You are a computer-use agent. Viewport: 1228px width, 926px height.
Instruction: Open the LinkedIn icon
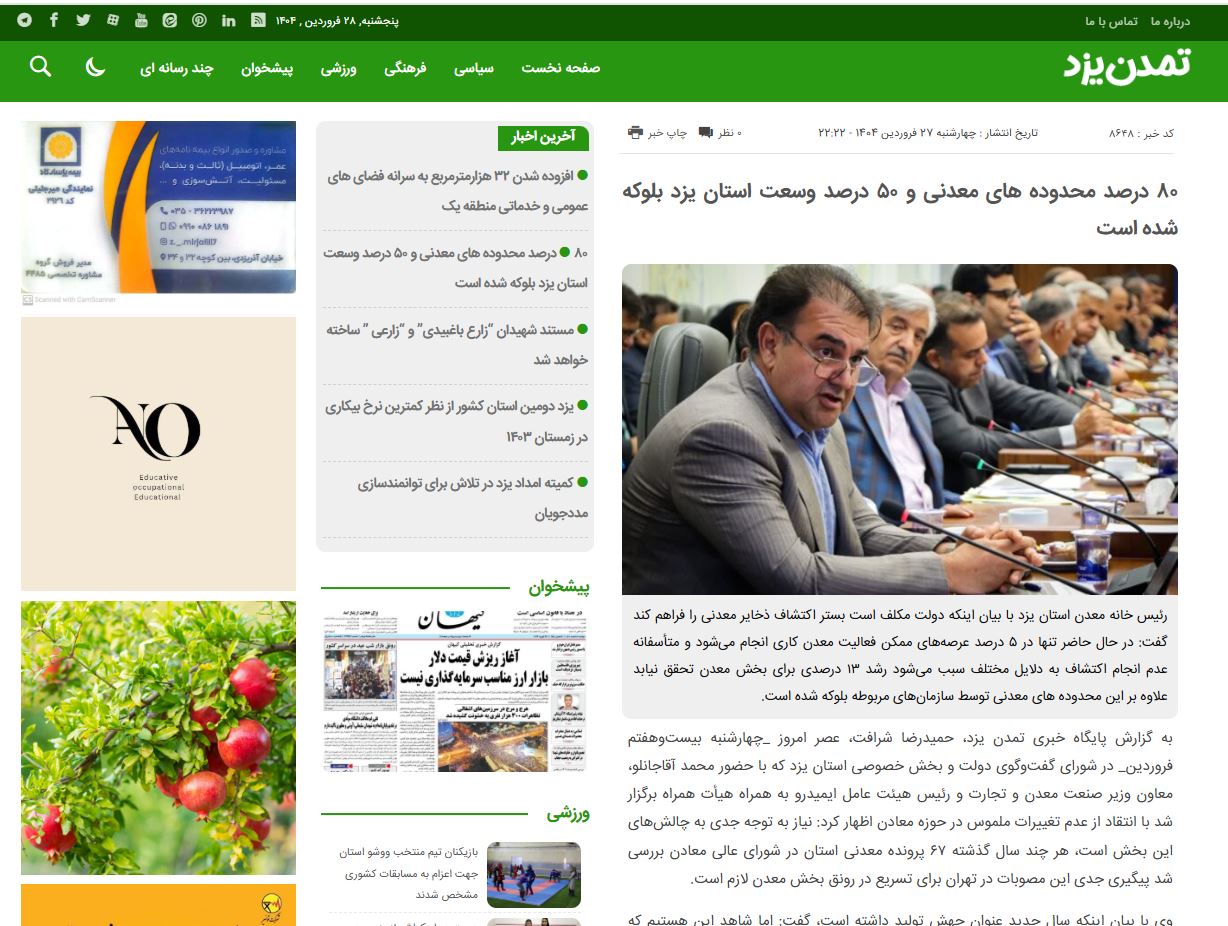click(228, 20)
